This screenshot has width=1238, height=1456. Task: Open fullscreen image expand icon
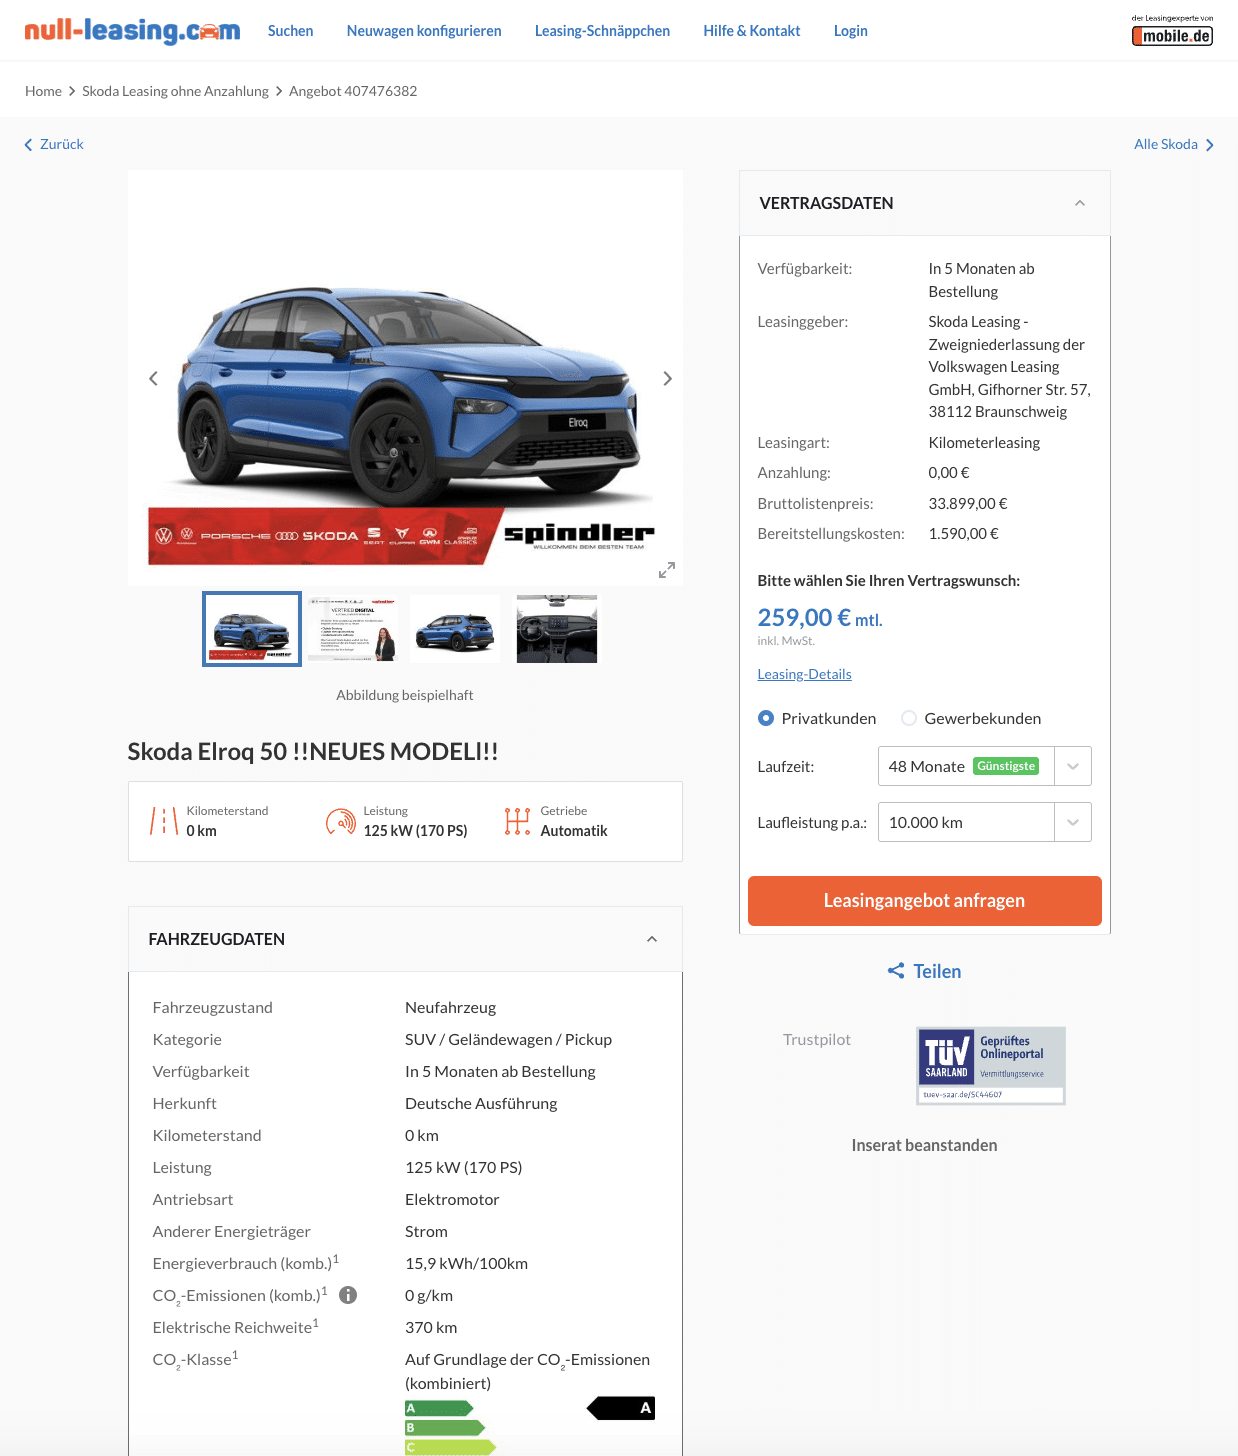tap(667, 570)
